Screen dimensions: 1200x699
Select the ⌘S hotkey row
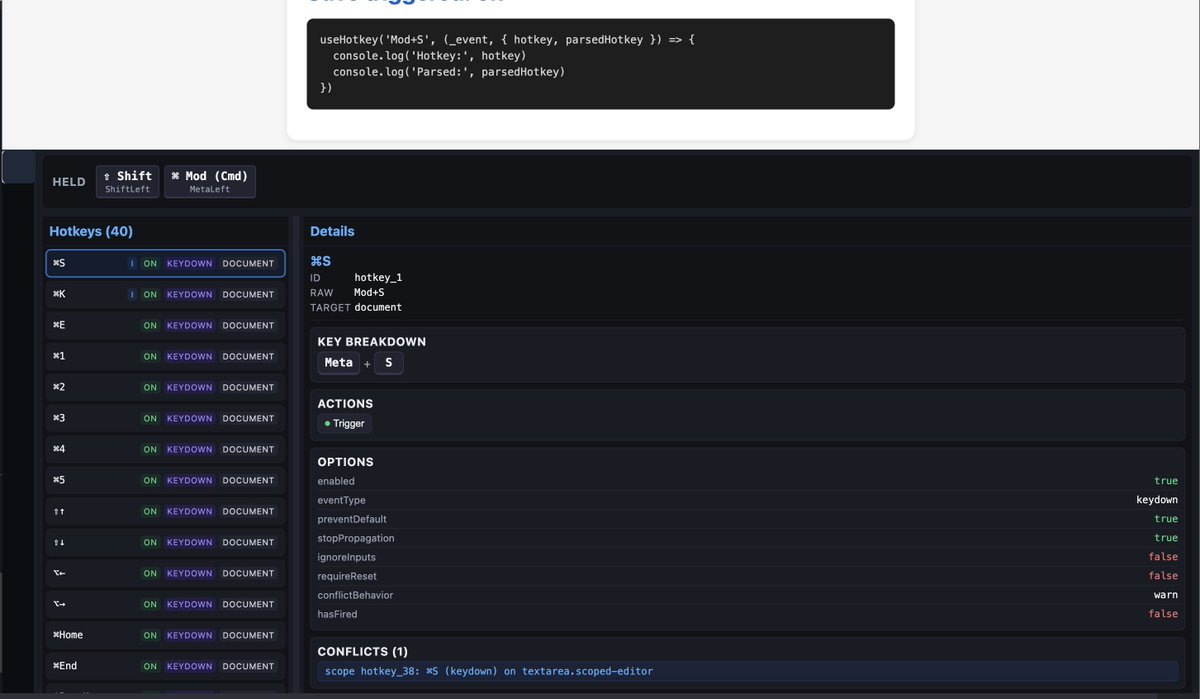pyautogui.click(x=165, y=263)
